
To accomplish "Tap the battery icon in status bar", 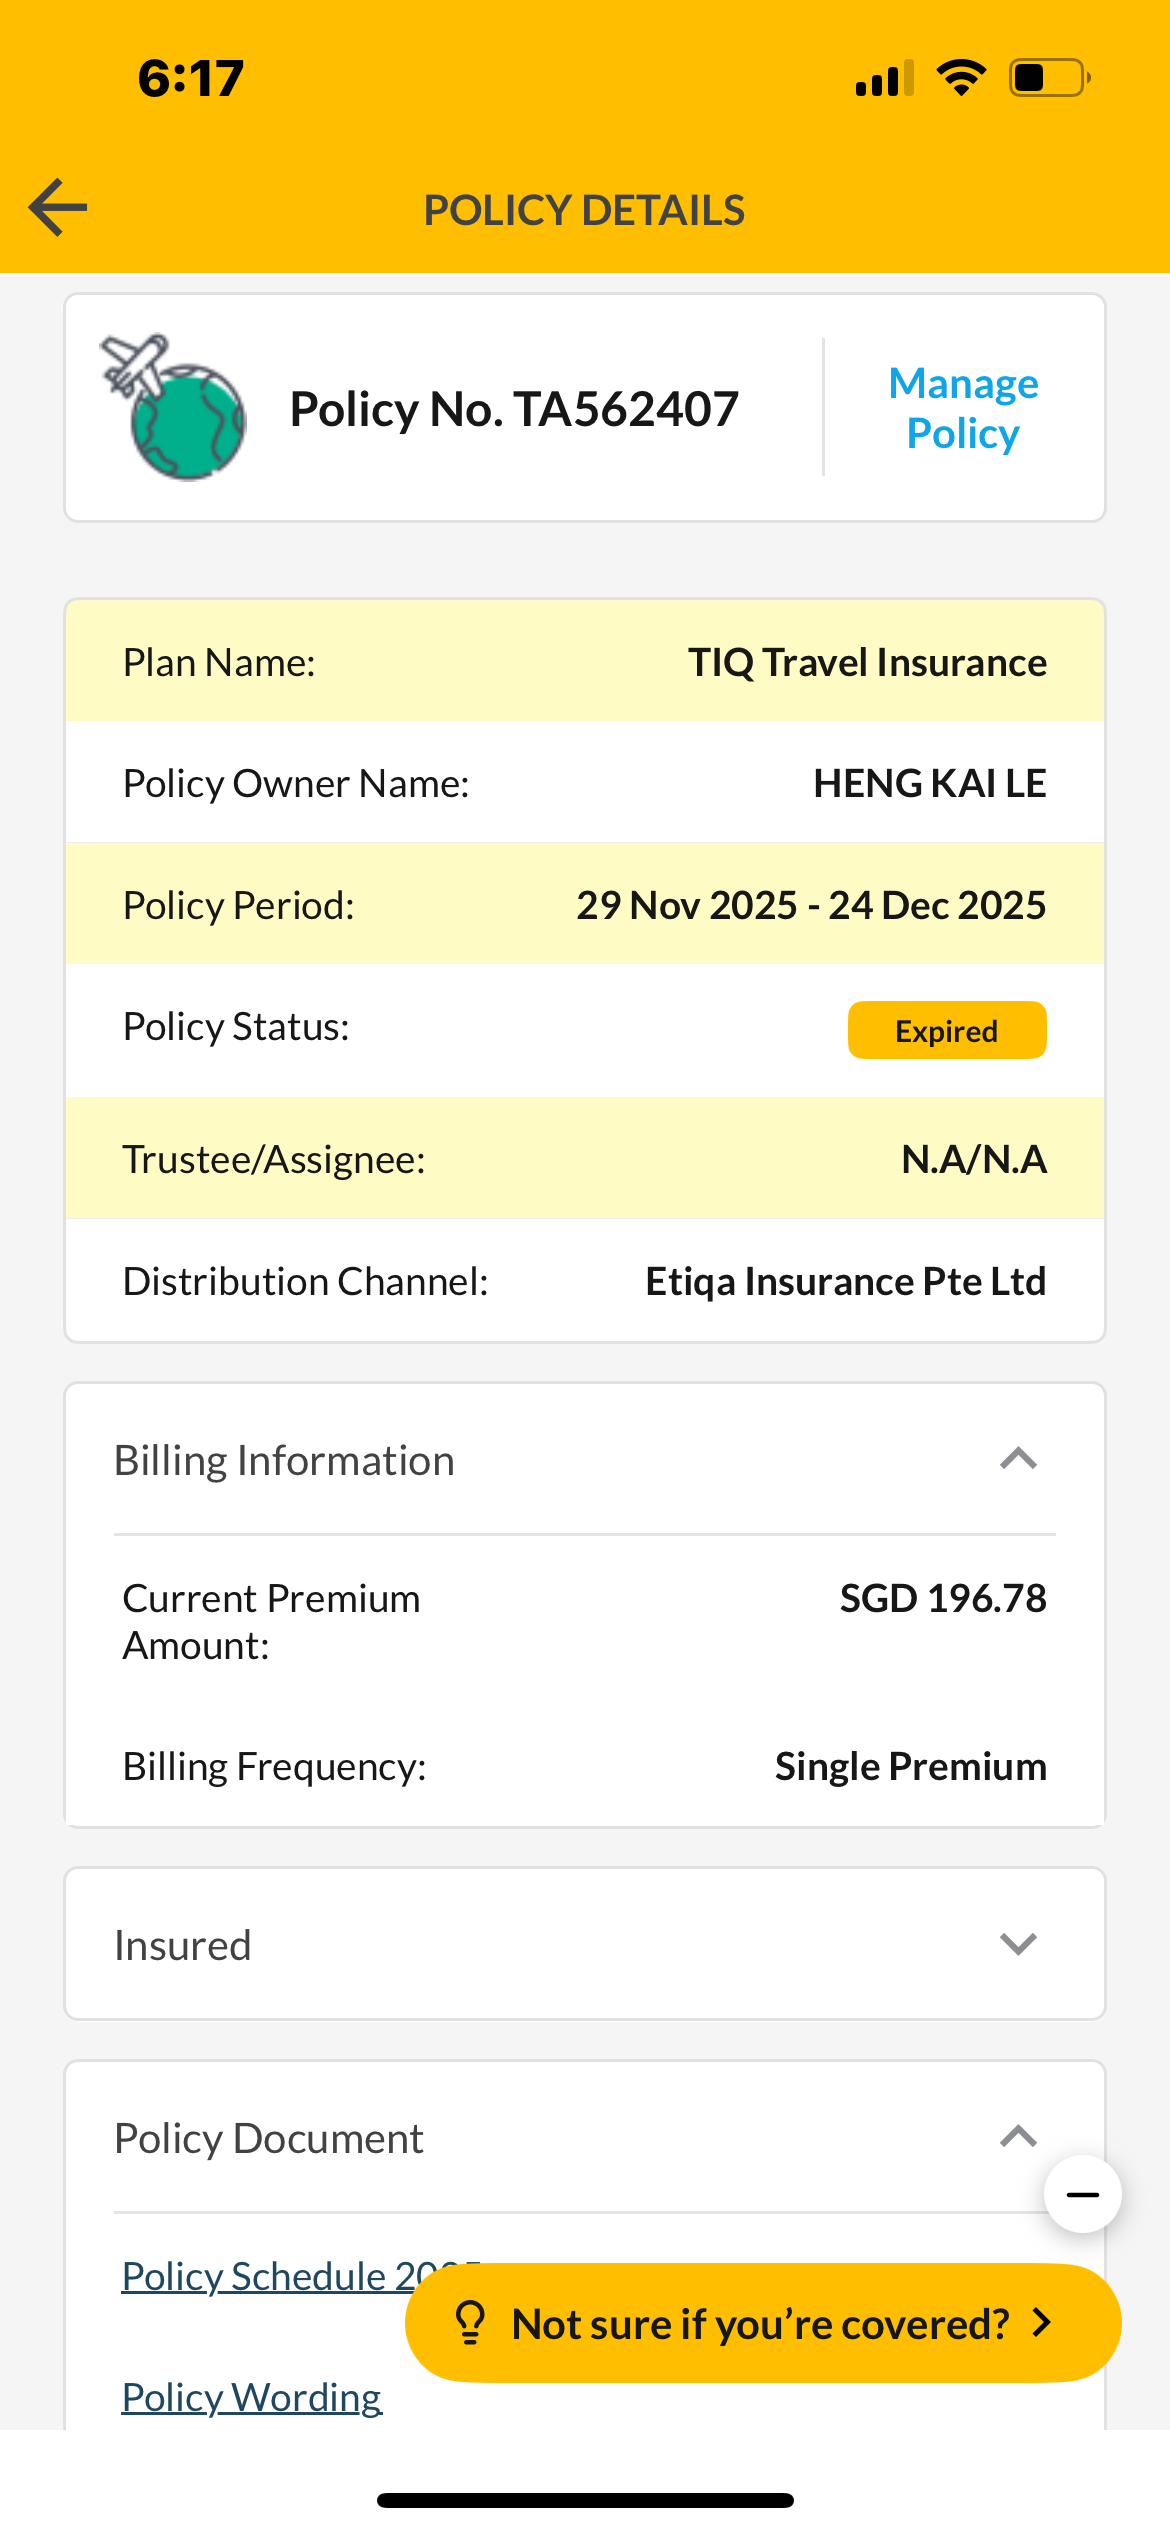I will pos(1048,78).
